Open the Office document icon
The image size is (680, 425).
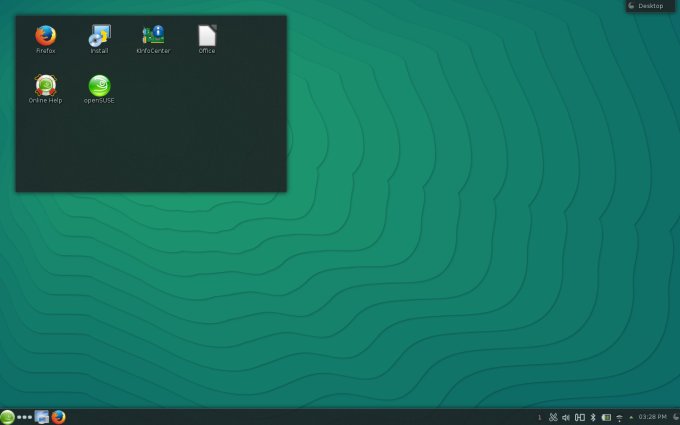[x=207, y=36]
